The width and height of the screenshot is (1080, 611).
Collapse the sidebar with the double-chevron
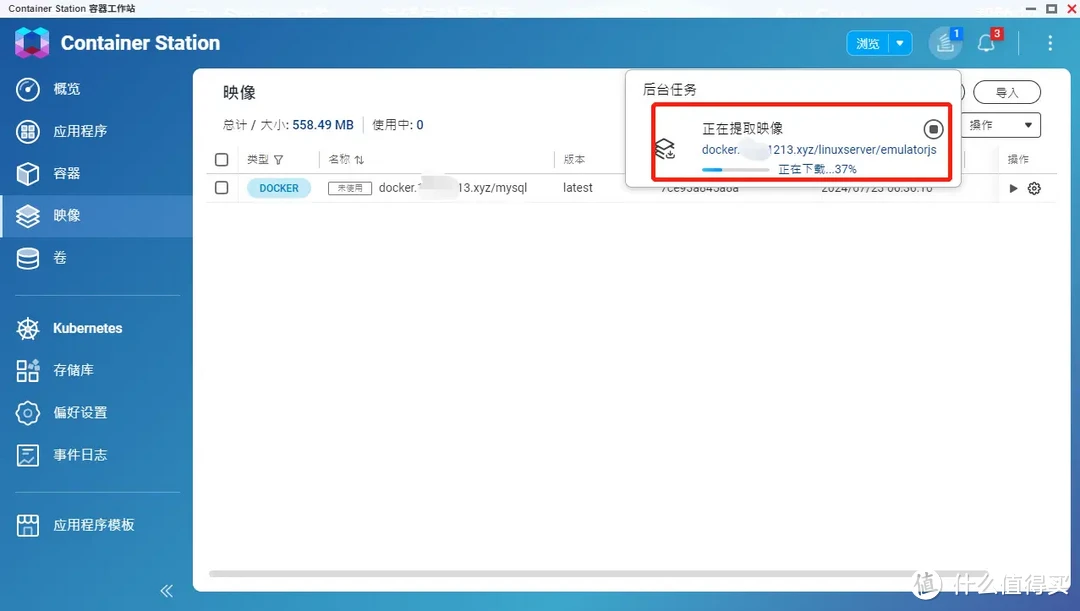click(x=166, y=590)
